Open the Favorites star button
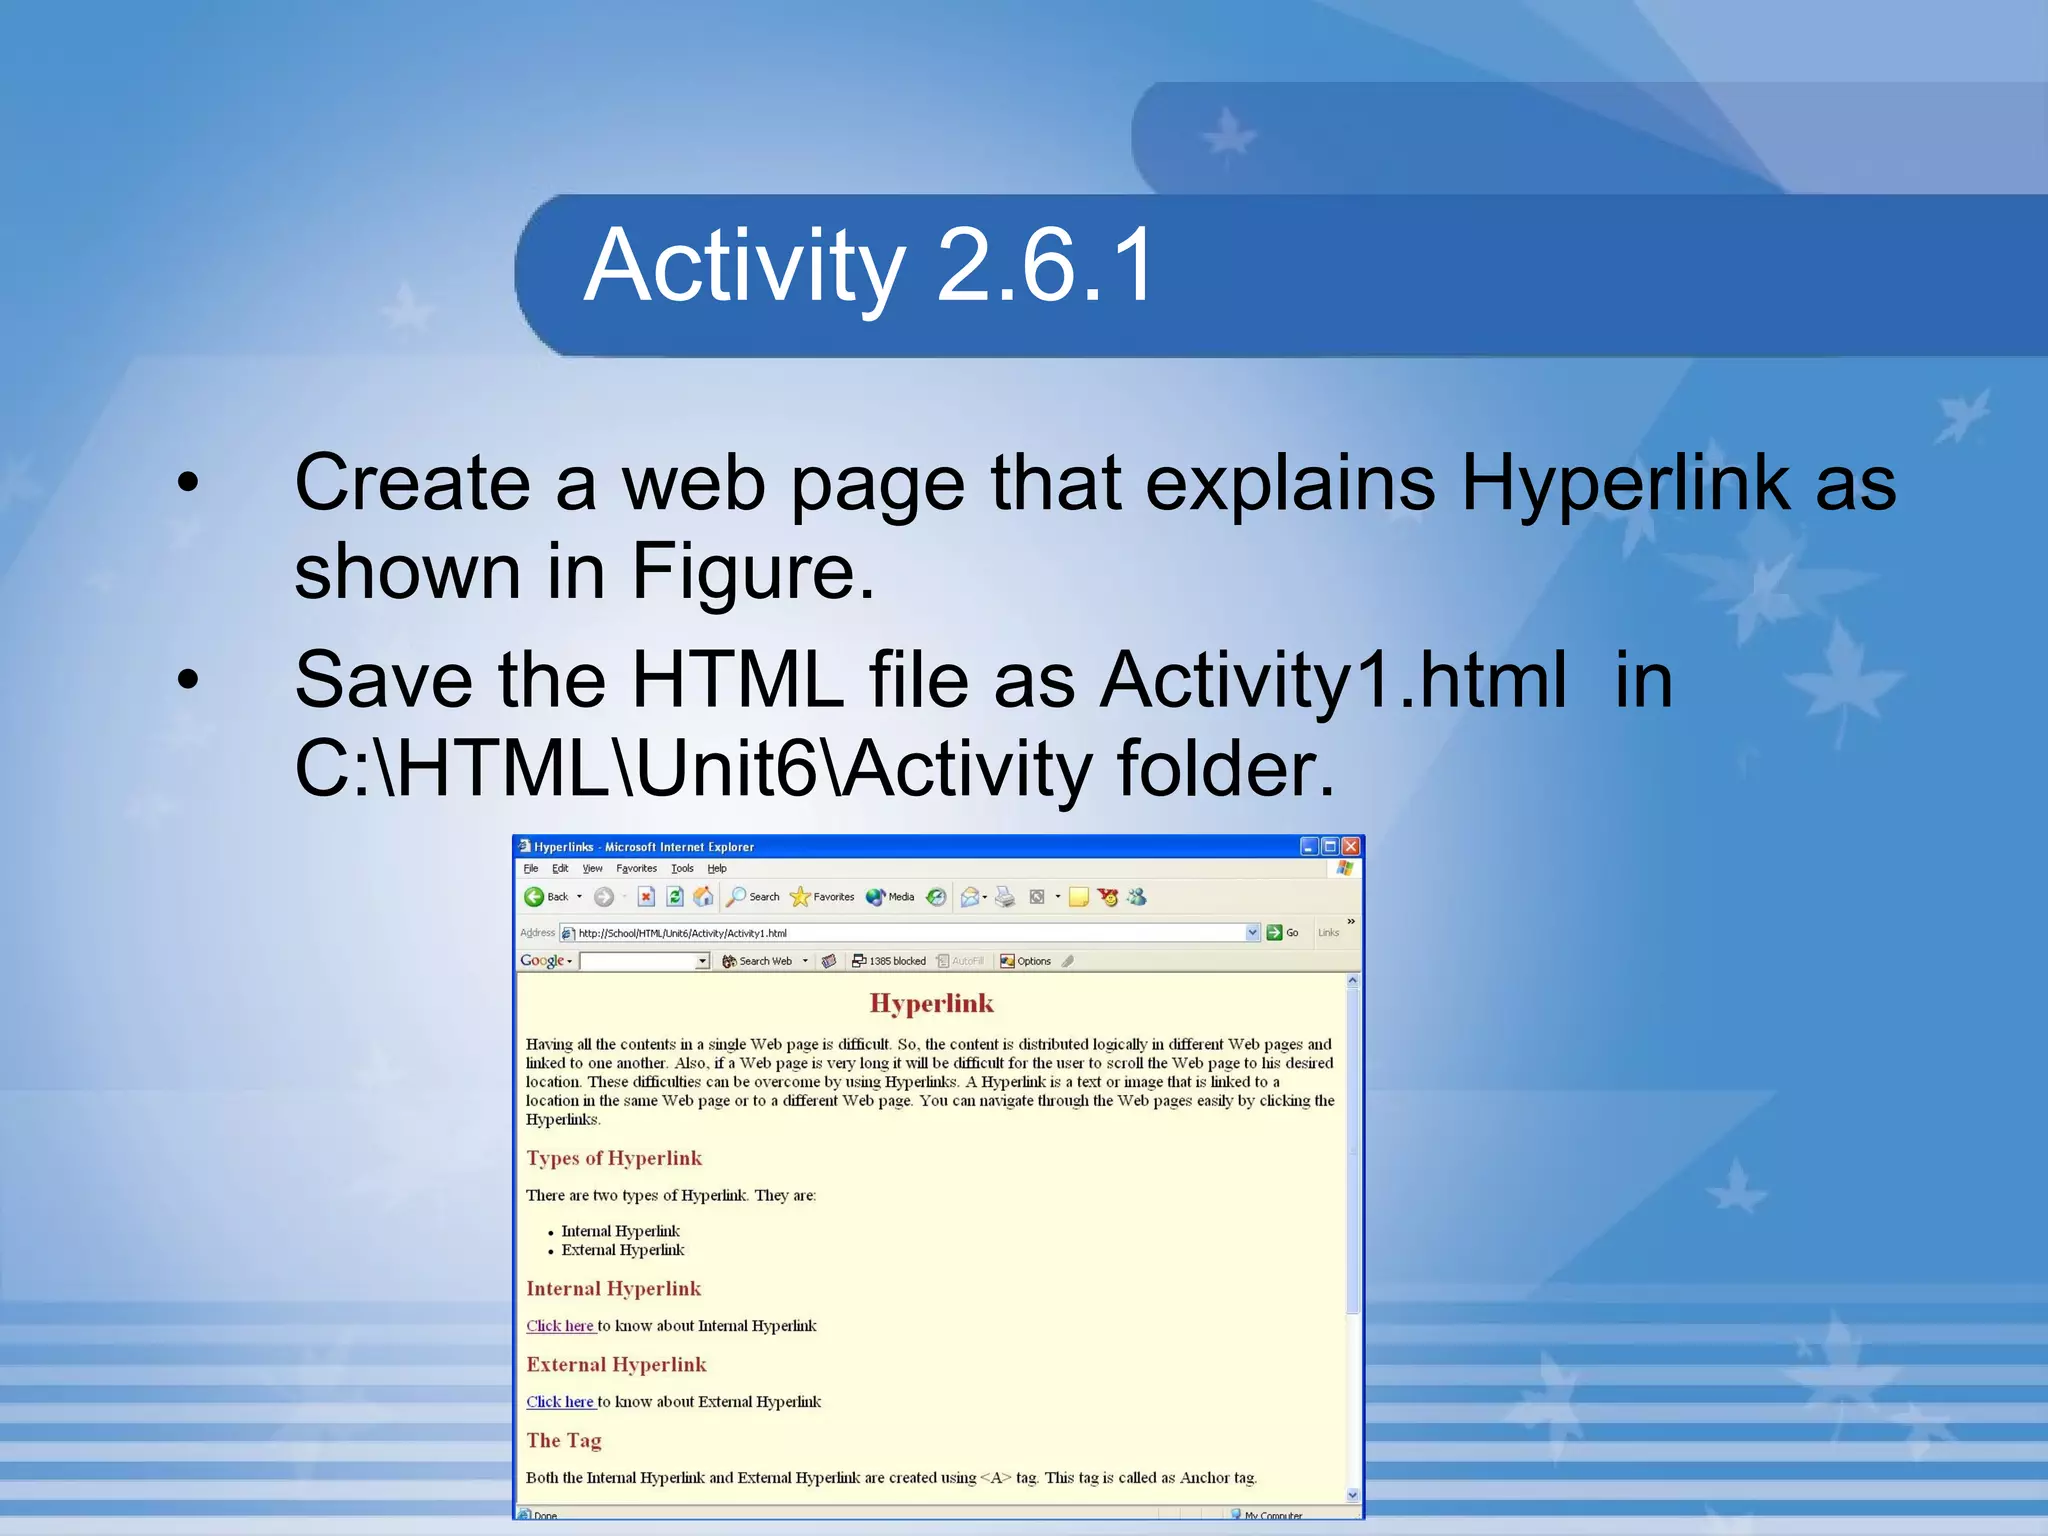 pyautogui.click(x=822, y=897)
